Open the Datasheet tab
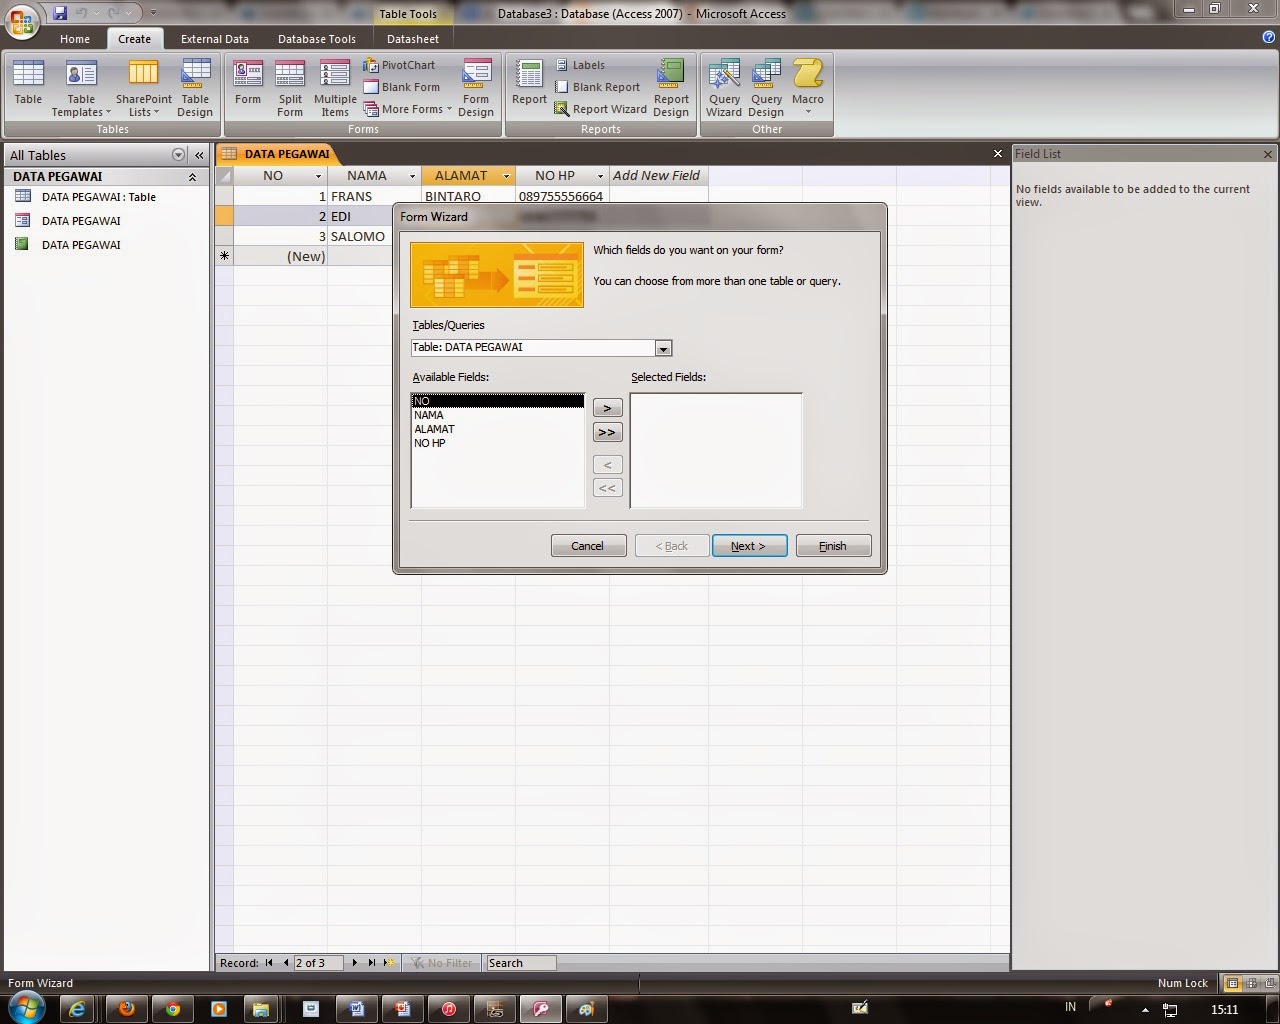 click(x=413, y=39)
